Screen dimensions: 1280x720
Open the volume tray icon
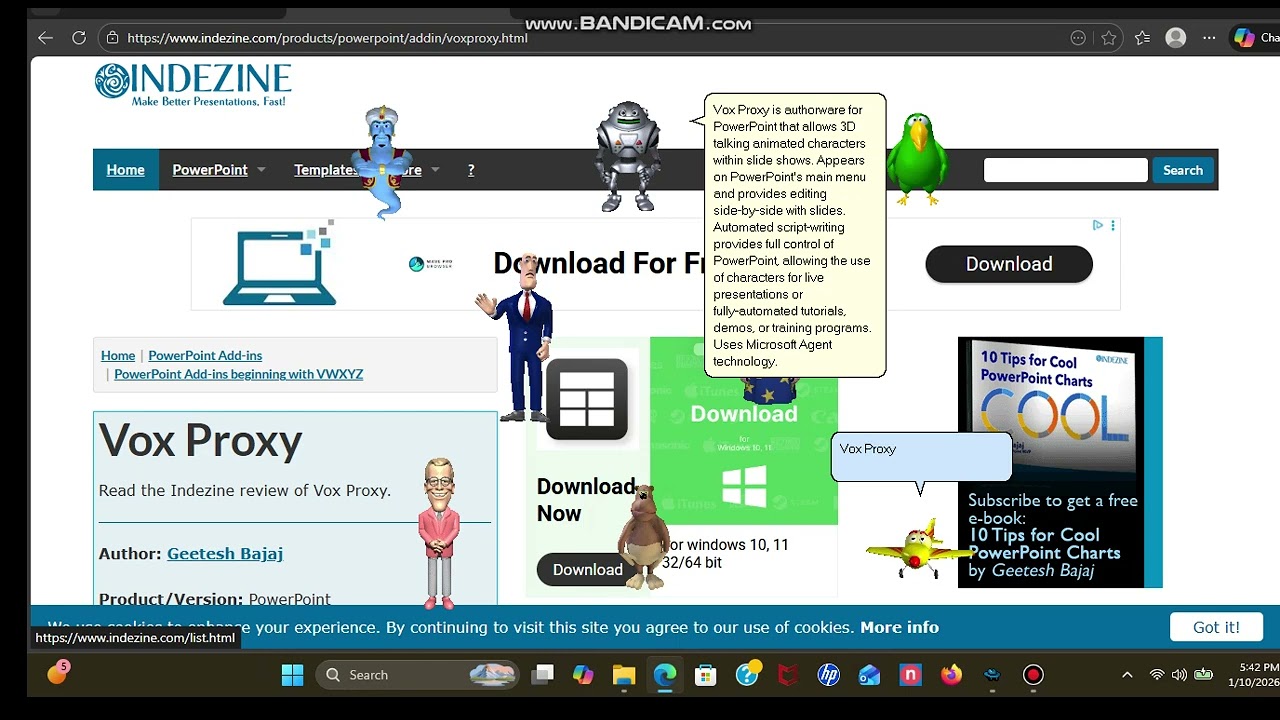tap(1179, 675)
